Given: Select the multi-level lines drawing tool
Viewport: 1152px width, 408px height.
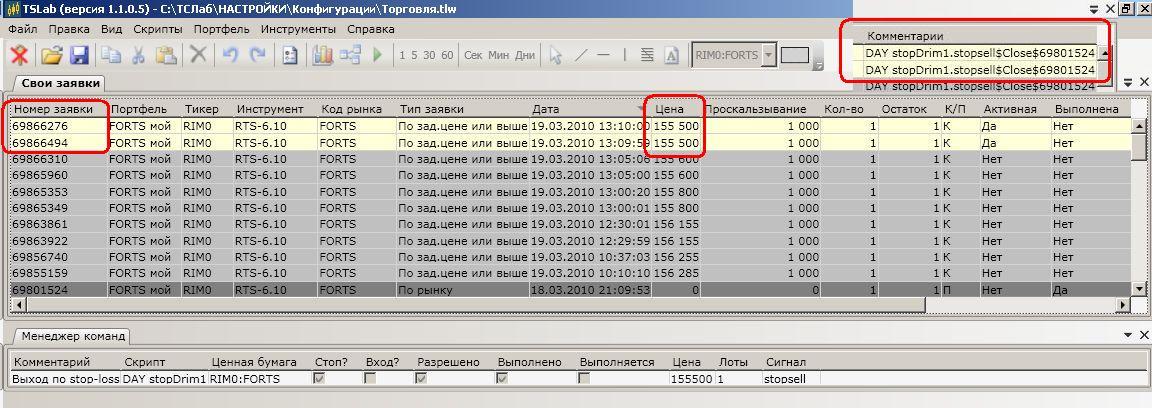Looking at the screenshot, I should point(647,55).
